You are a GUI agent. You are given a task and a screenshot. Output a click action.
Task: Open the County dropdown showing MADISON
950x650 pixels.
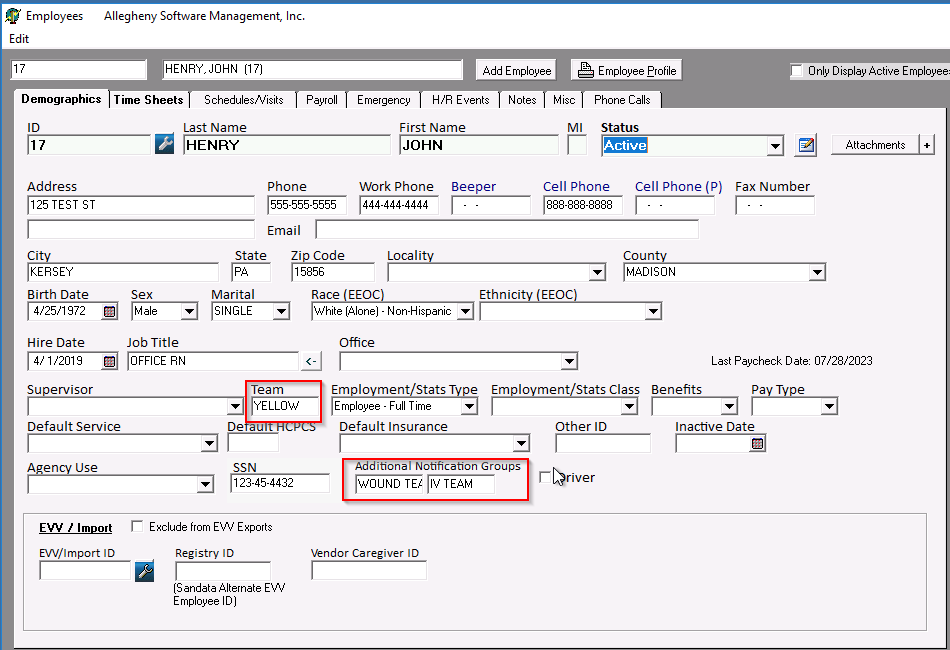tap(817, 273)
